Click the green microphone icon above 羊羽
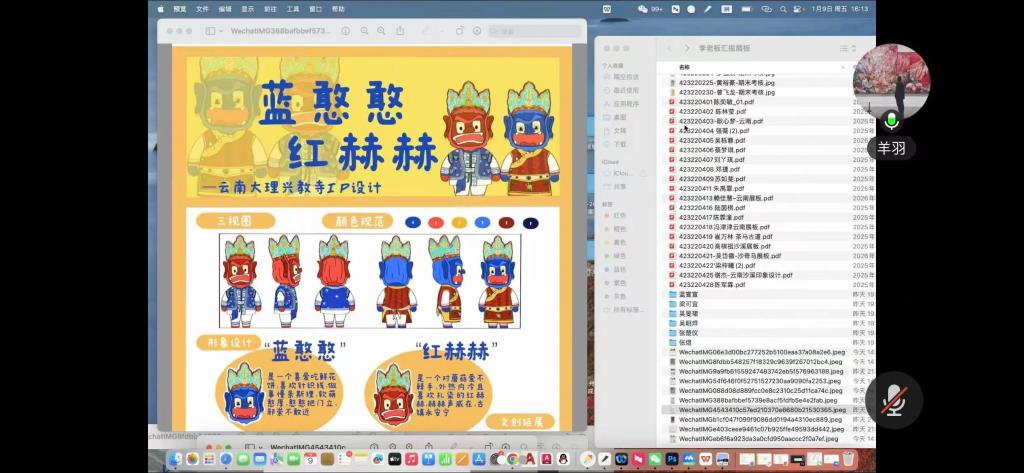The width and height of the screenshot is (1024, 473). tap(891, 121)
